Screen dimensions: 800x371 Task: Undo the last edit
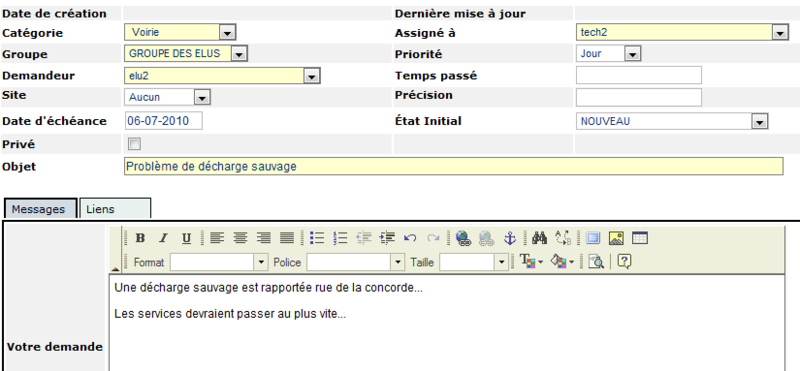410,238
